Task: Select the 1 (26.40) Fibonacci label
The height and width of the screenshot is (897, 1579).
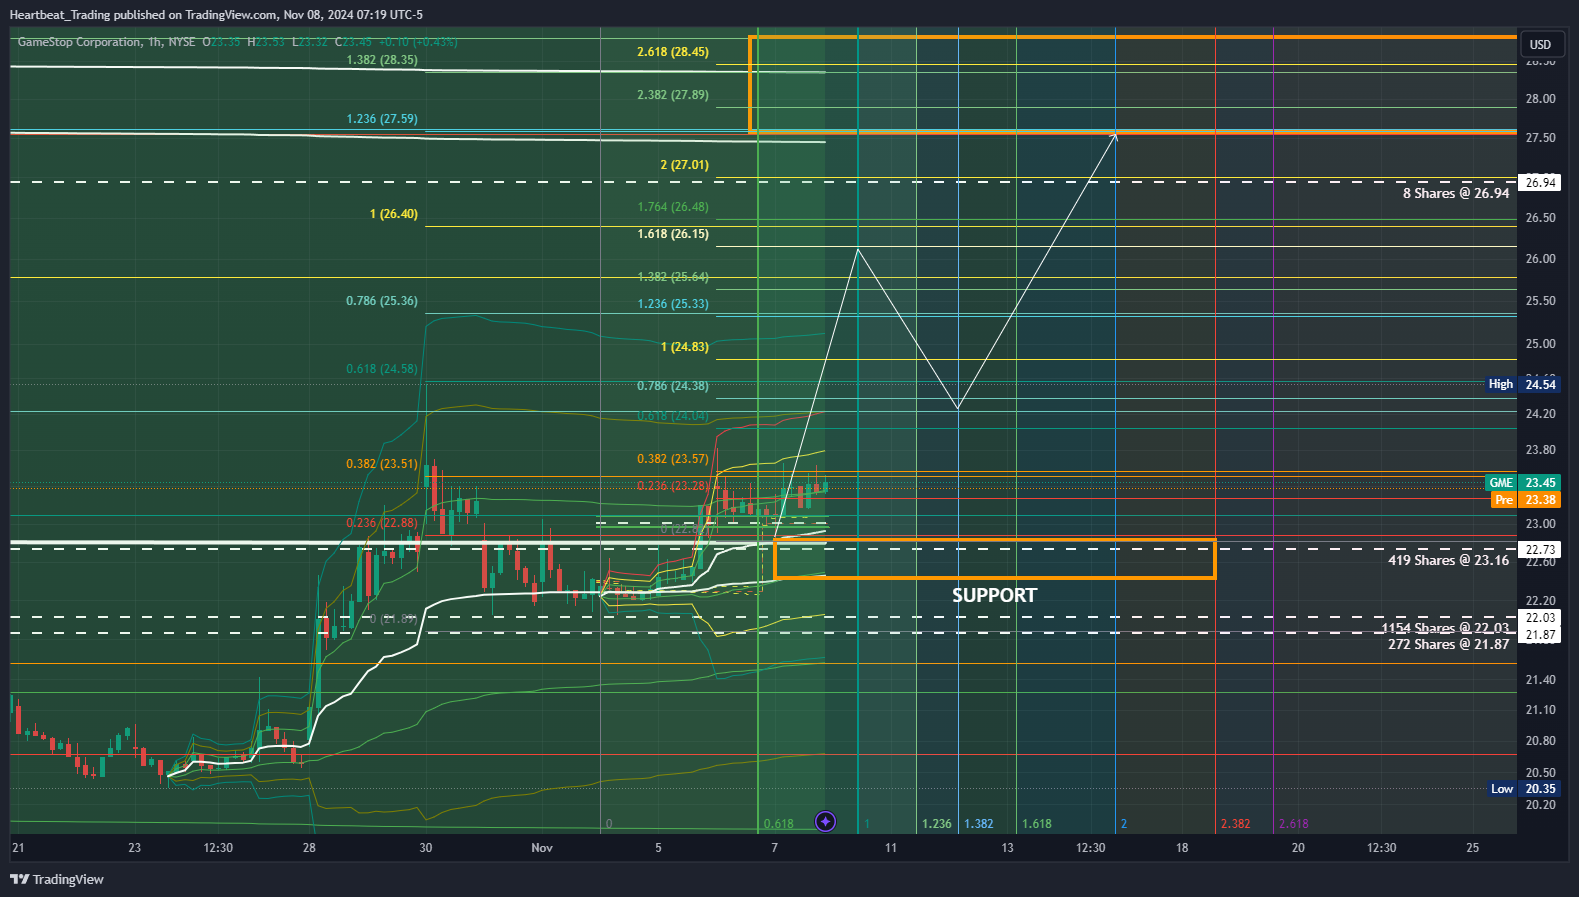Action: (x=394, y=214)
